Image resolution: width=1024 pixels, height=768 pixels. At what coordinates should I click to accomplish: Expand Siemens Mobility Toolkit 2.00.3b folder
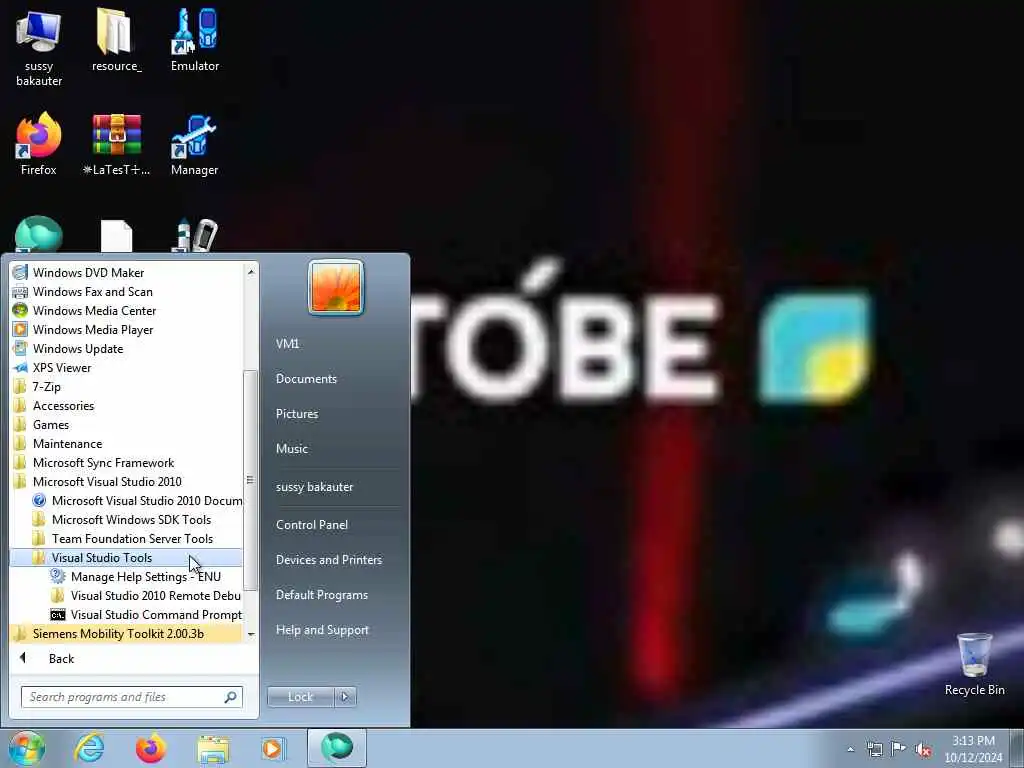127,633
